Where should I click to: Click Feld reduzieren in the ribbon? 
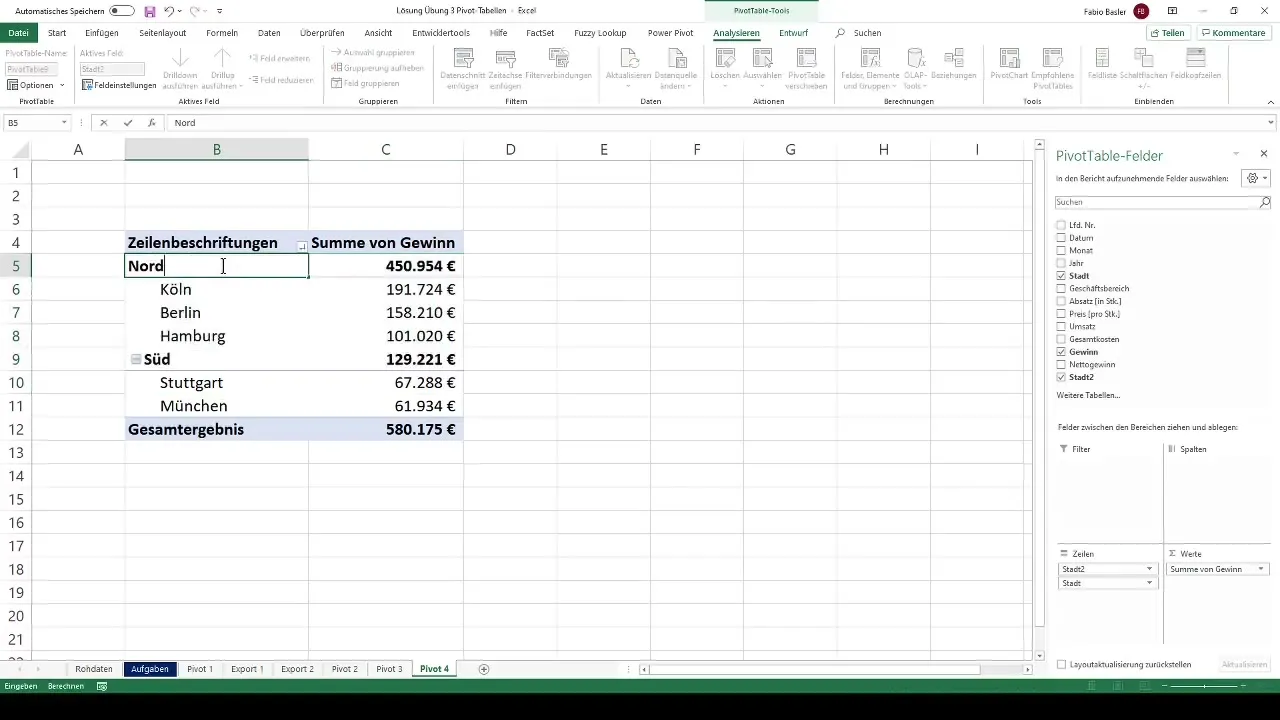[281, 80]
